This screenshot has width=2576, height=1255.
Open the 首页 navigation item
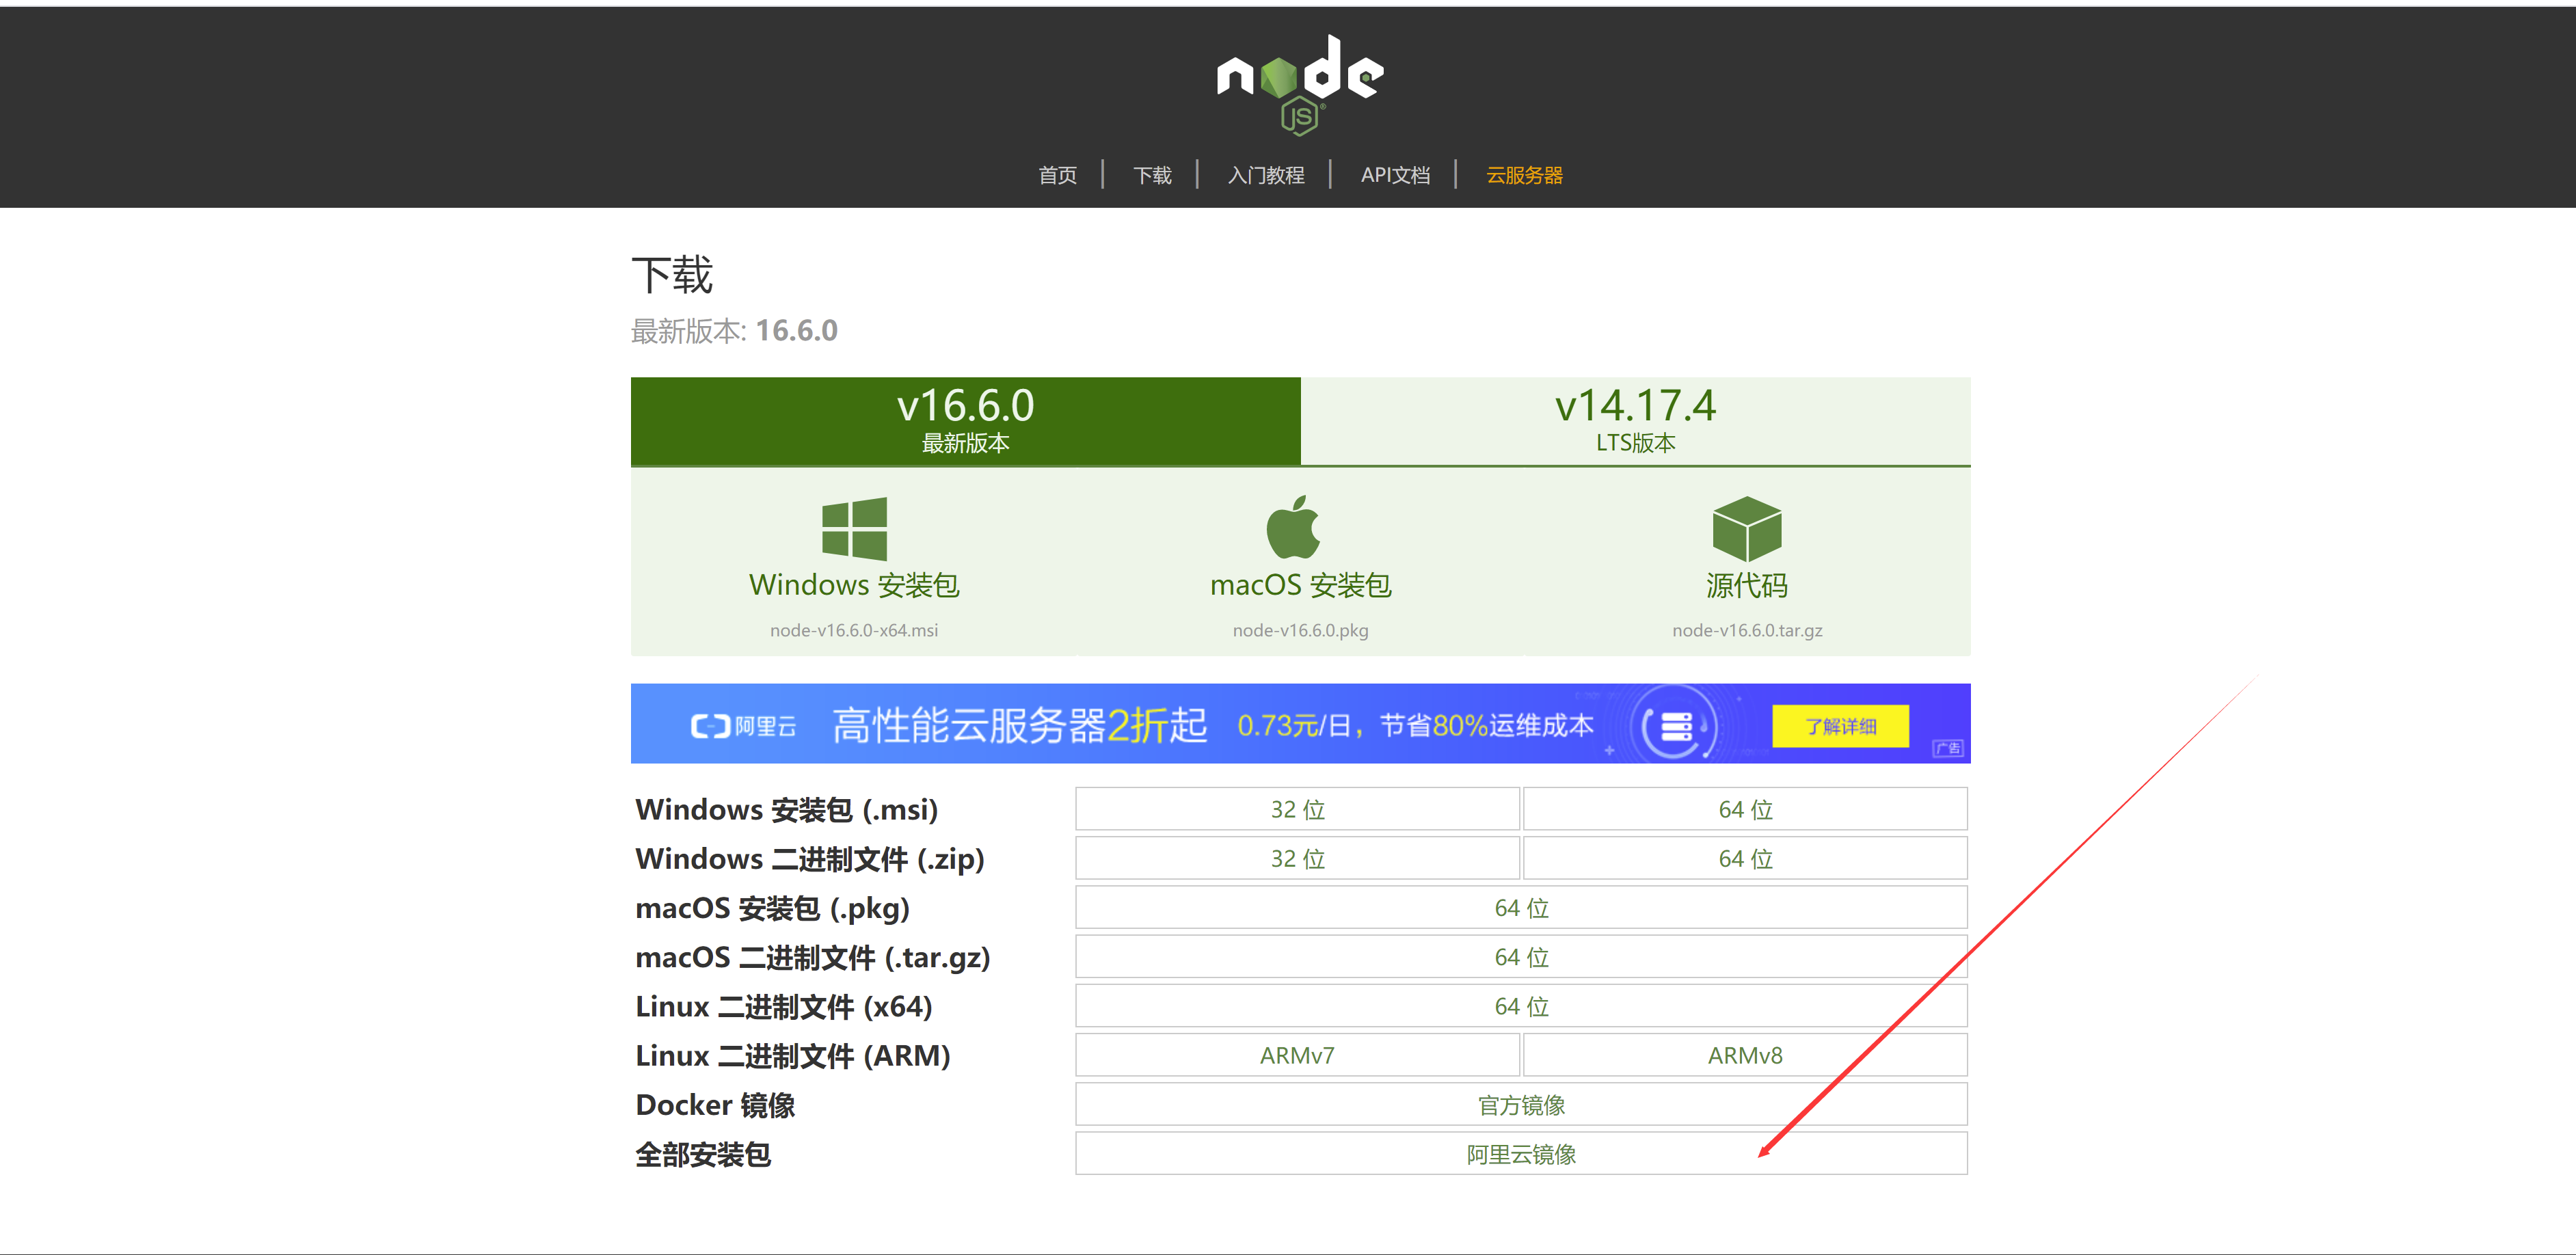click(1057, 175)
